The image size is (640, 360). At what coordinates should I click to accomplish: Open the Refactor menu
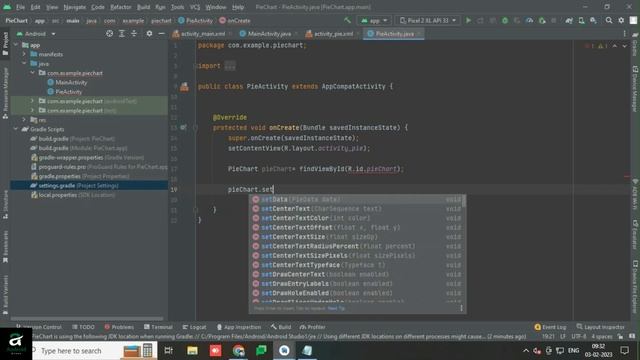[120, 7]
